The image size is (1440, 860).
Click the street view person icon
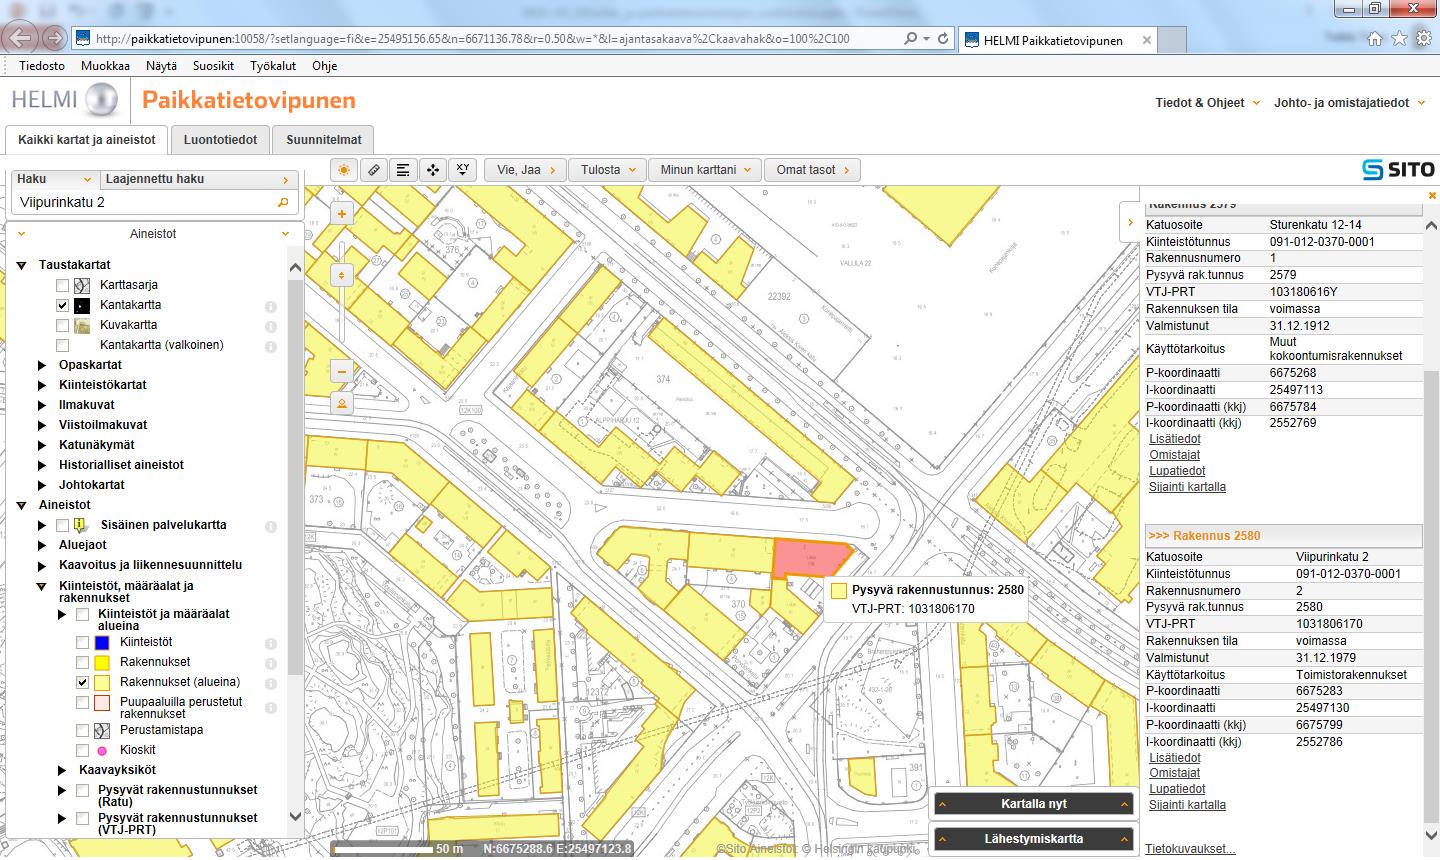[342, 404]
